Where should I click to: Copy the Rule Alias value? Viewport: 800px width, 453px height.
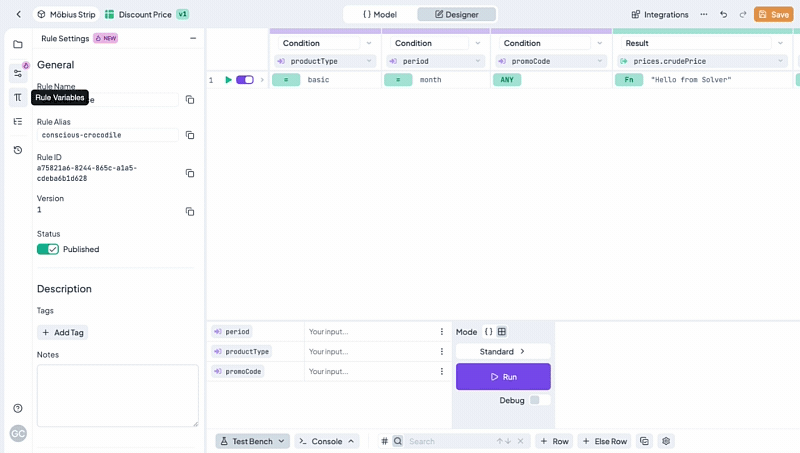tap(190, 135)
